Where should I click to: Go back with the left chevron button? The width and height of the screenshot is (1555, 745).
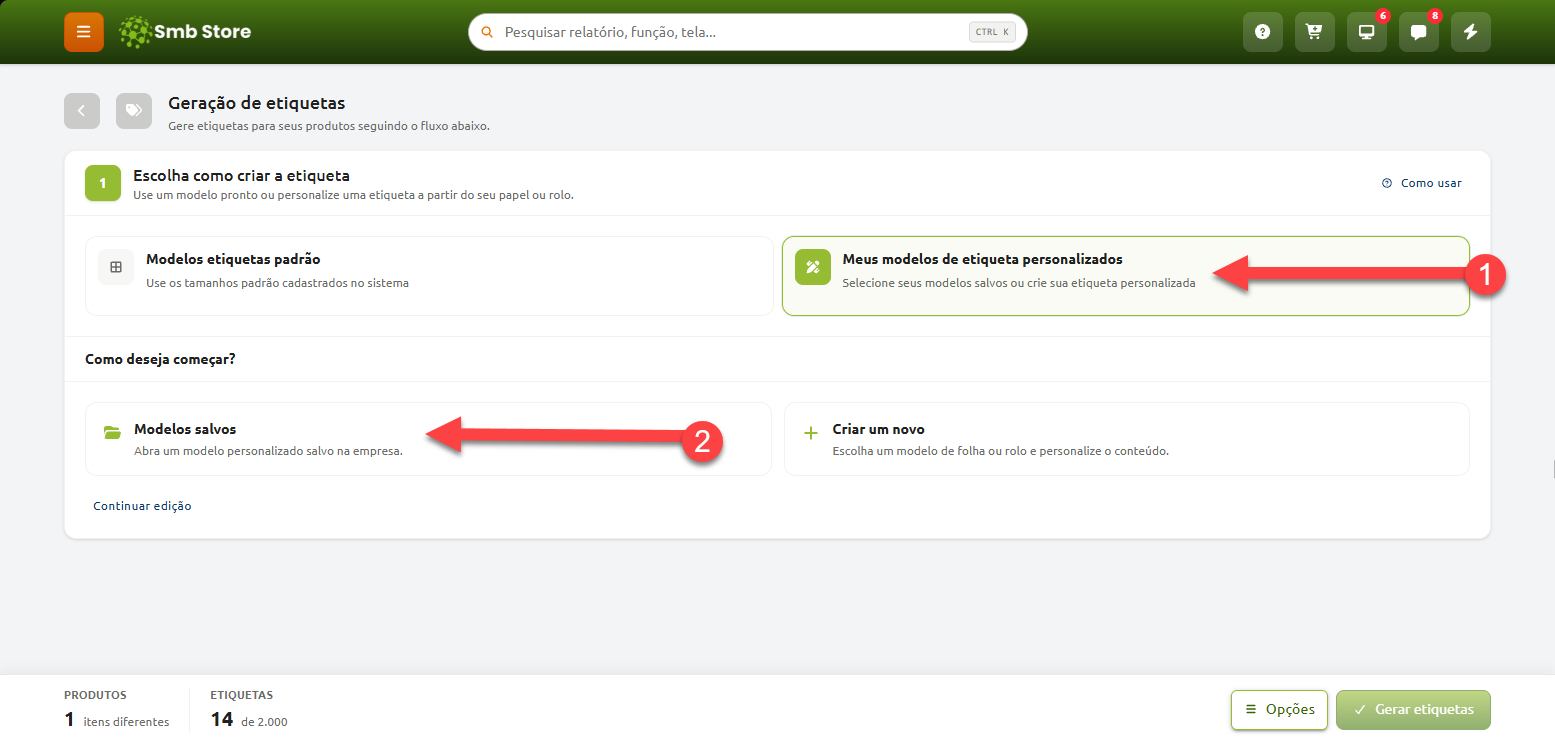coord(82,111)
